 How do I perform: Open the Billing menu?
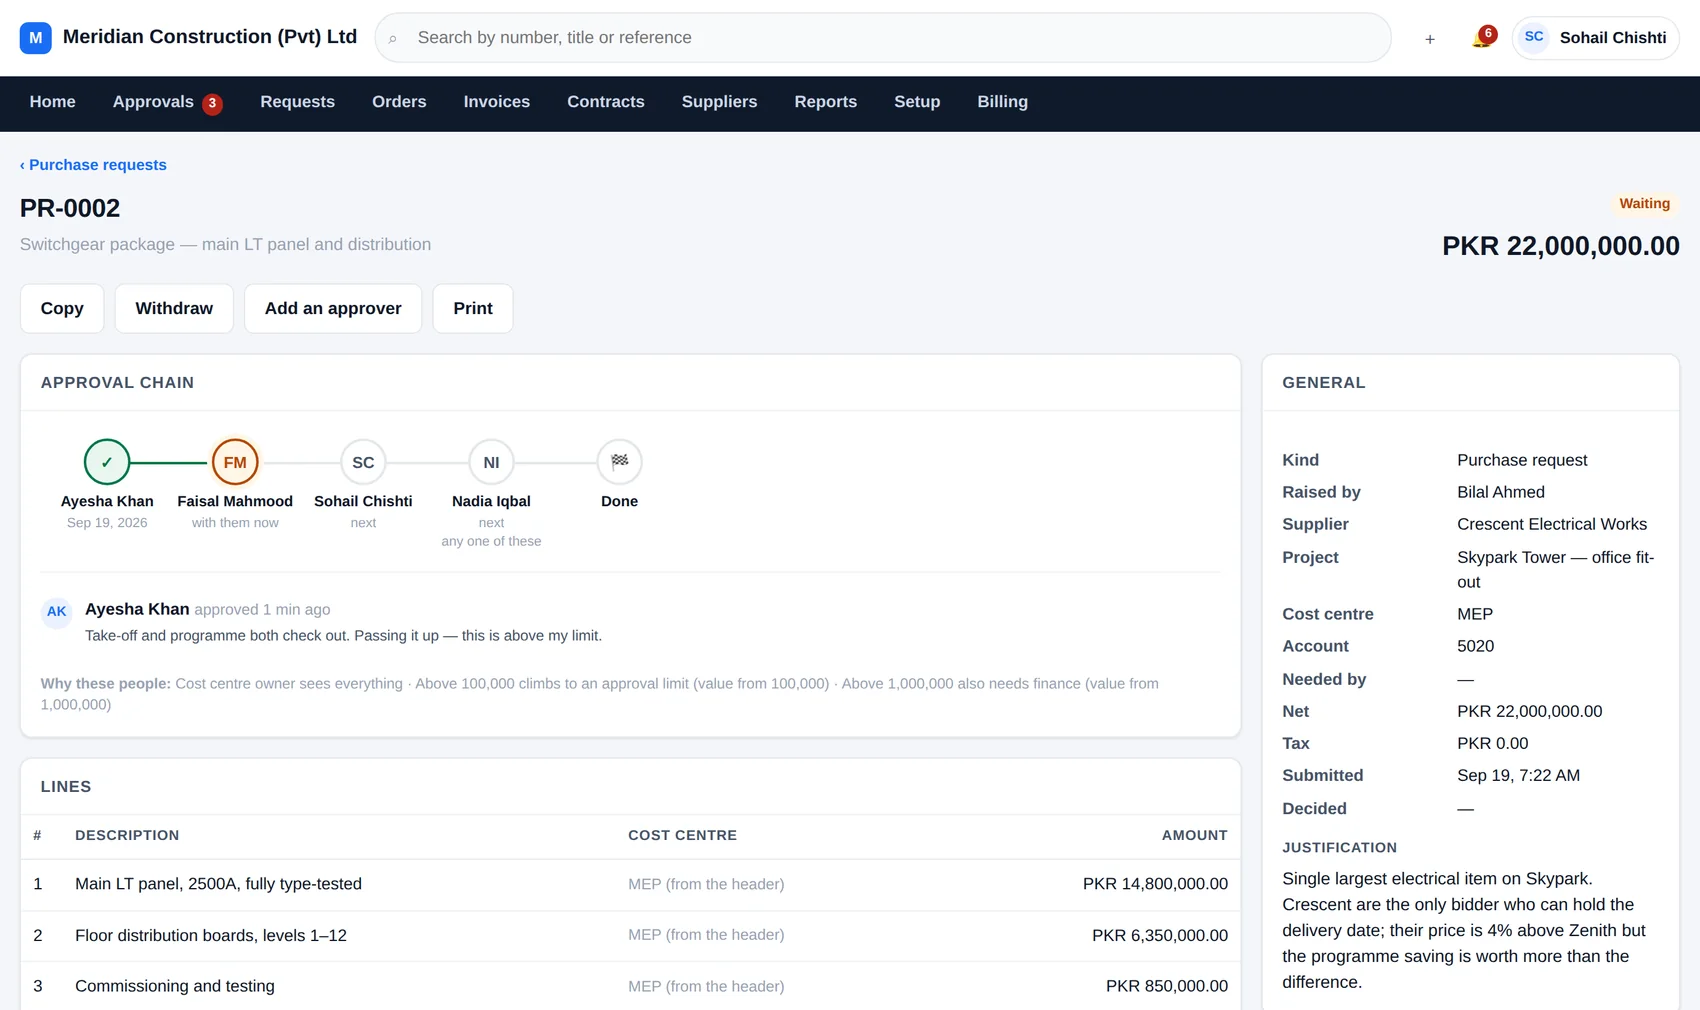[x=1003, y=102]
